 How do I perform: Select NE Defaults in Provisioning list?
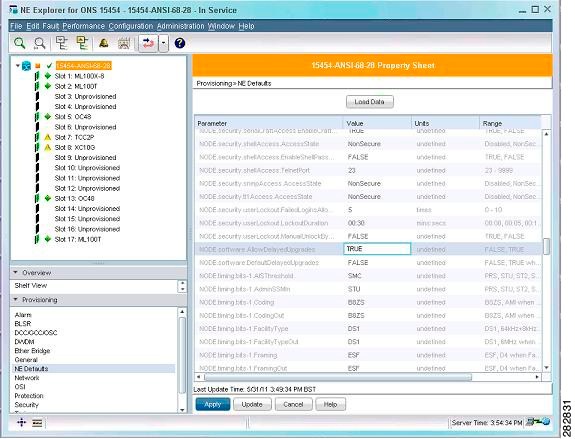31,369
